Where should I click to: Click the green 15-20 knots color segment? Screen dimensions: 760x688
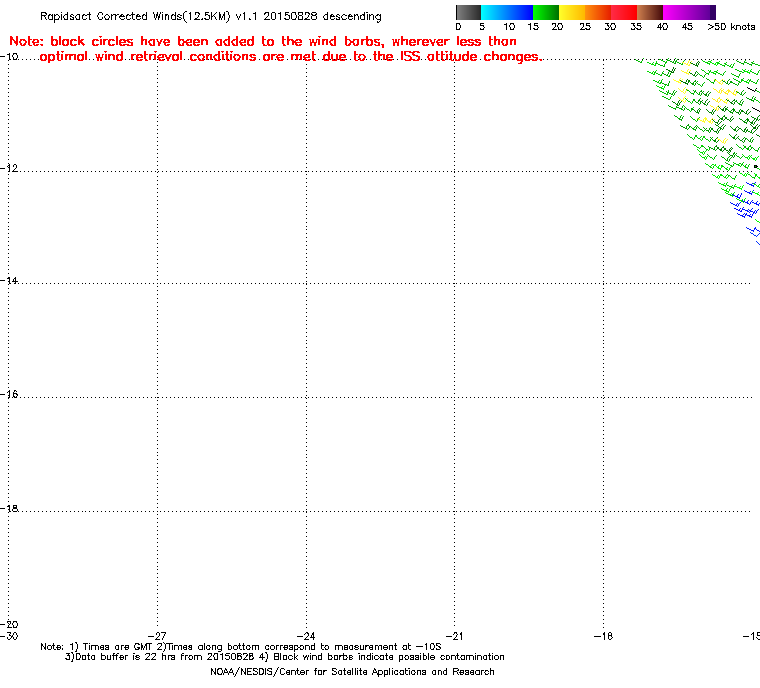[546, 12]
